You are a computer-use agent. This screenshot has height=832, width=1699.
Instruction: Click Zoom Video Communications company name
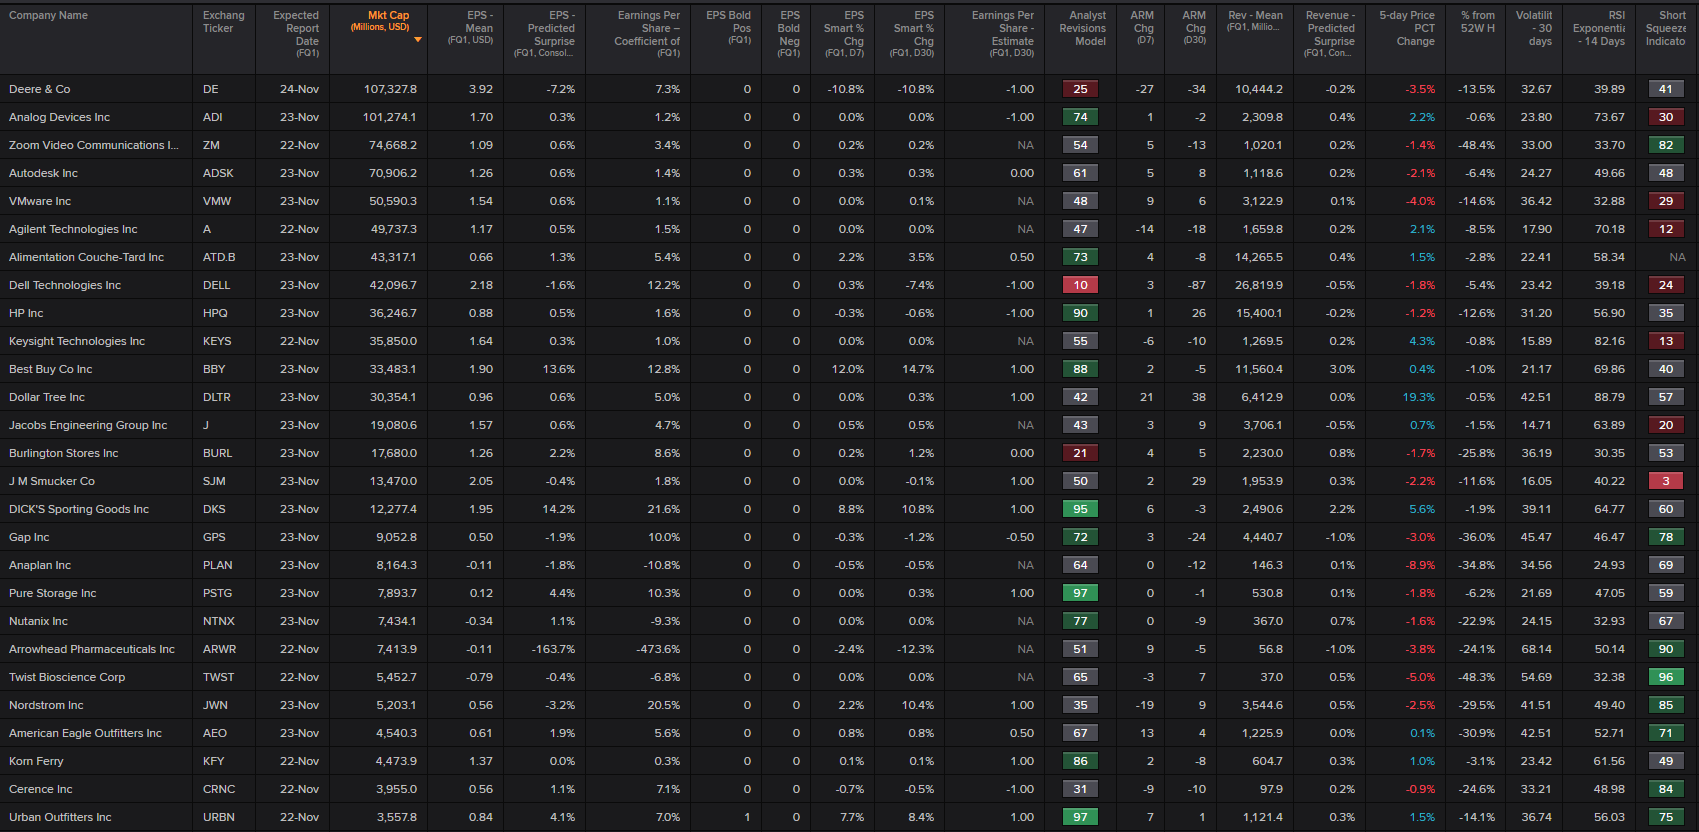point(94,145)
